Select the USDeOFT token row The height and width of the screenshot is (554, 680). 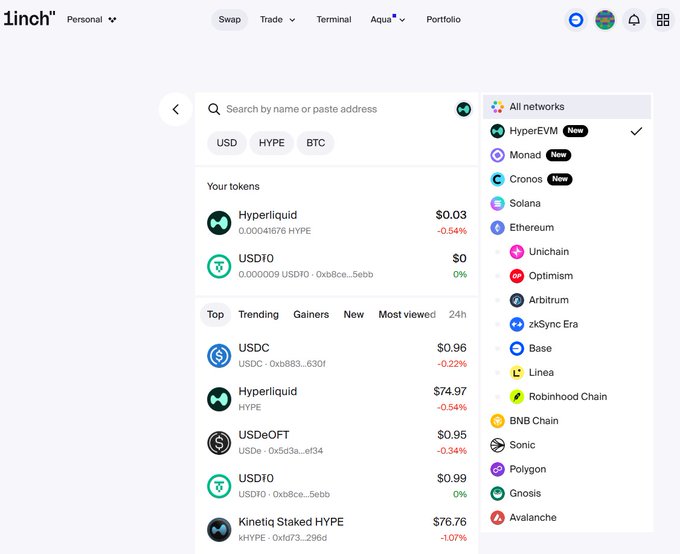[x=337, y=442]
